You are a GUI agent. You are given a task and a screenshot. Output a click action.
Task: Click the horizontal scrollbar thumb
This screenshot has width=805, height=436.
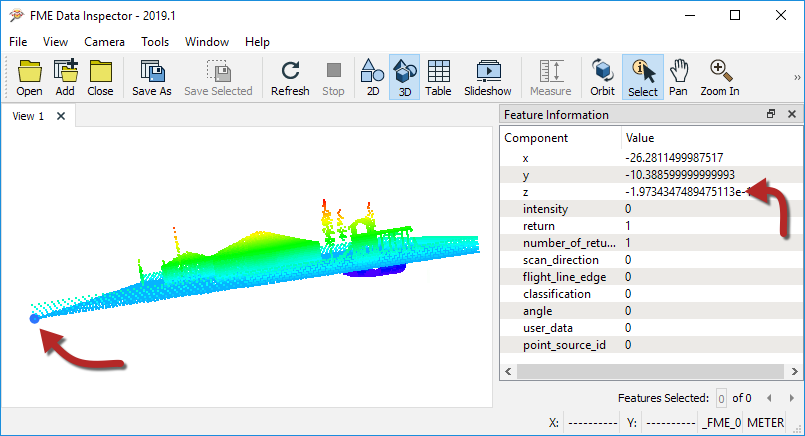(650, 371)
